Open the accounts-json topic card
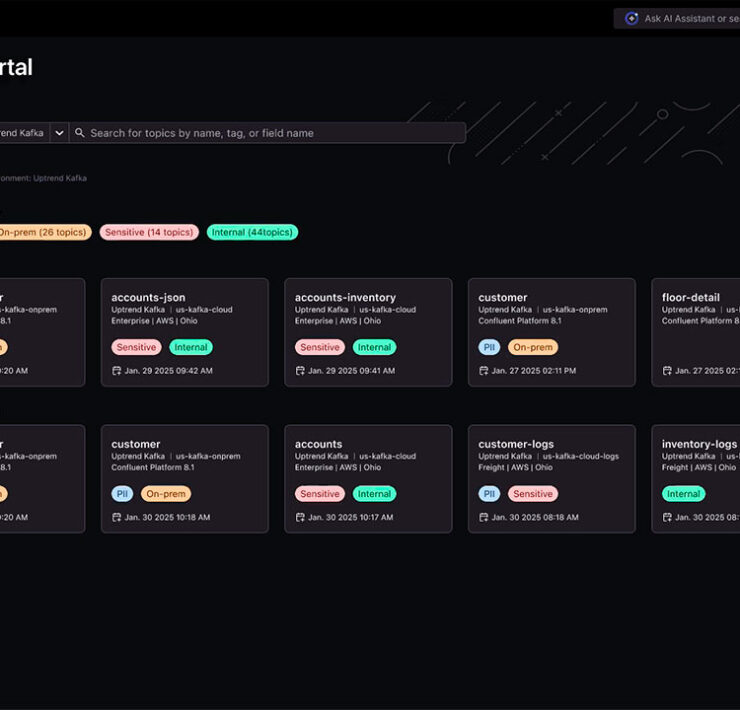 click(x=185, y=332)
